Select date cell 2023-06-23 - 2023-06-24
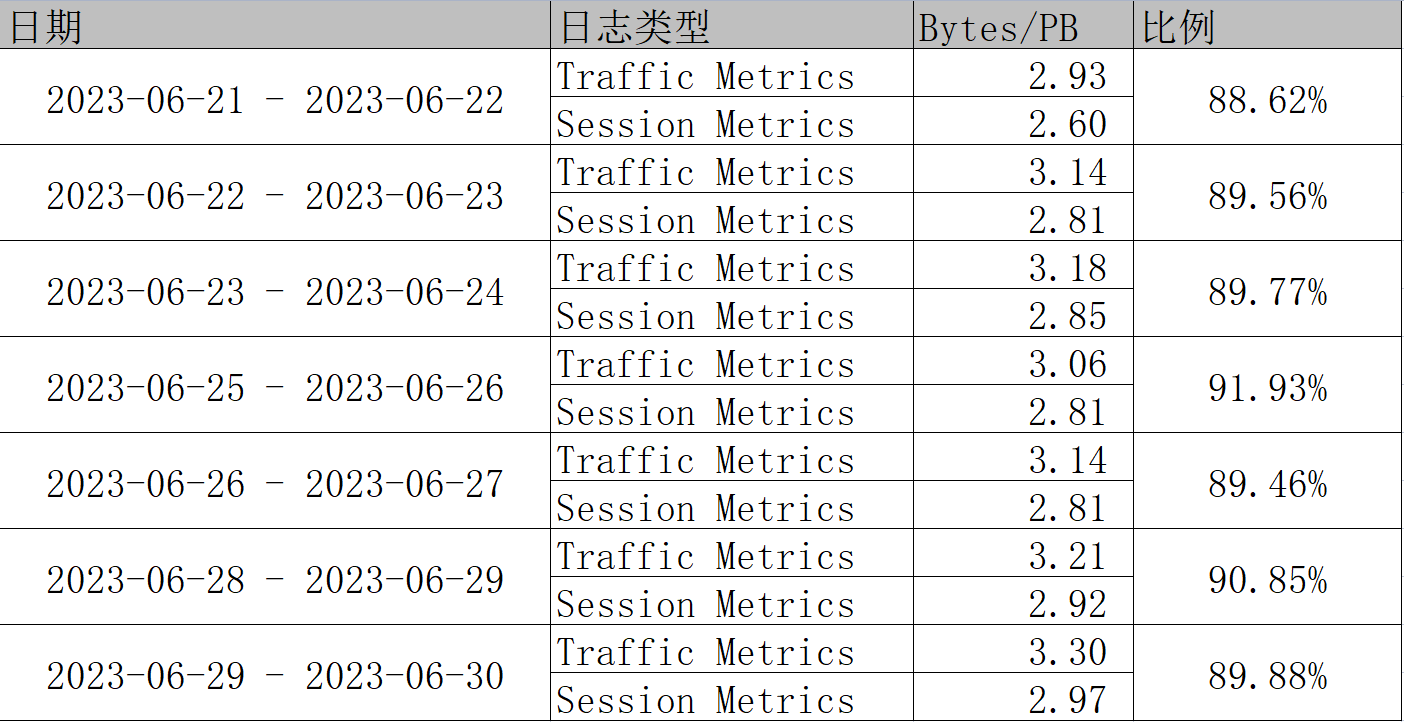This screenshot has height=722, width=1404. [275, 292]
